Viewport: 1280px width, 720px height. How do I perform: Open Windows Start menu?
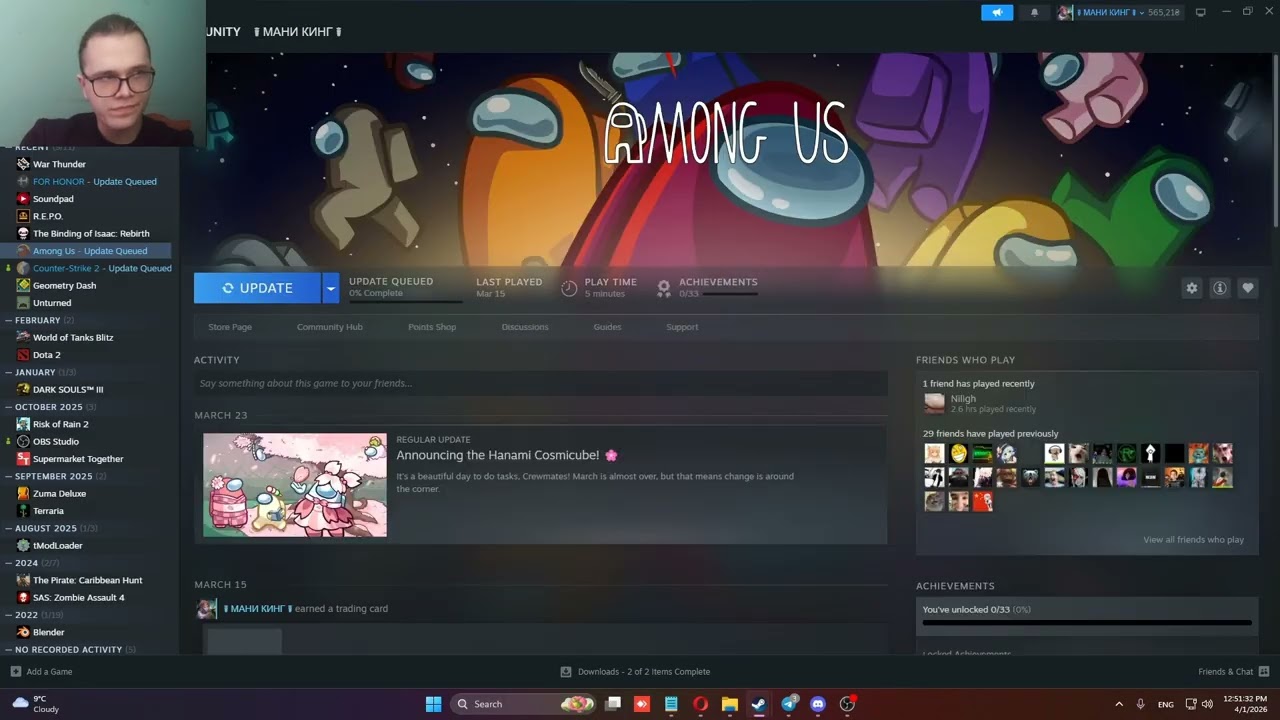[433, 704]
